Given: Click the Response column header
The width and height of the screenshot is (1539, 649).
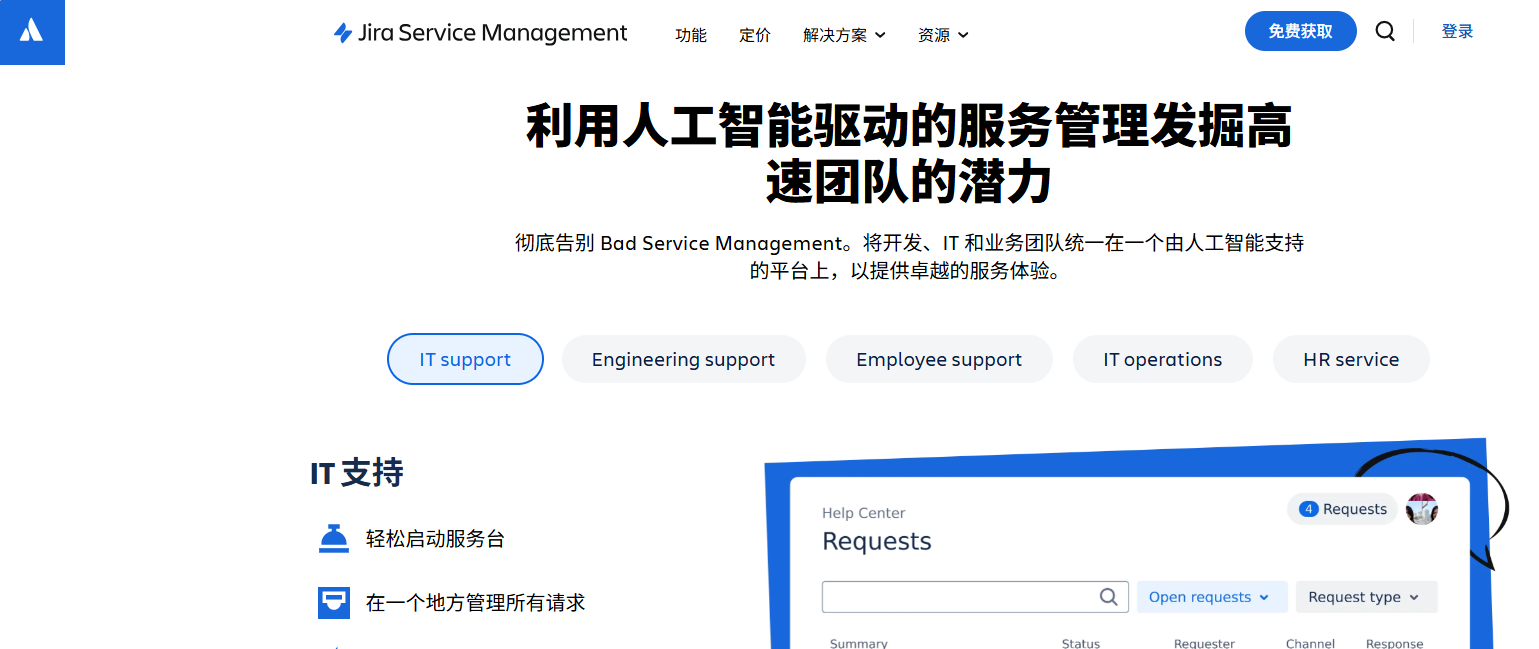Looking at the screenshot, I should point(1394,643).
